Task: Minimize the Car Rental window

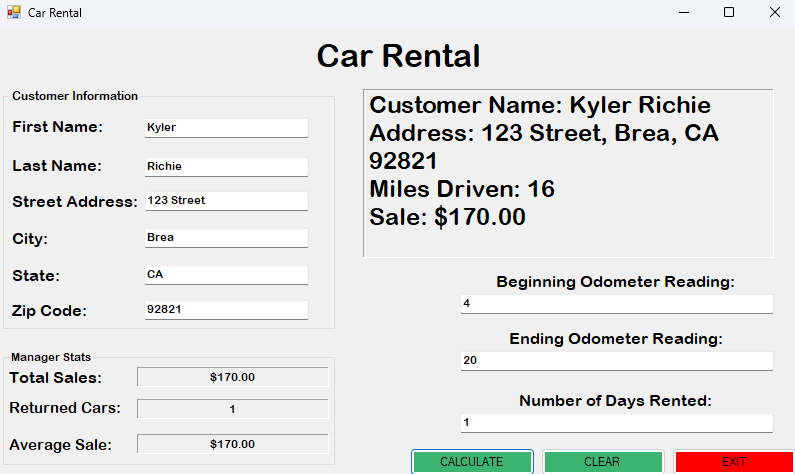Action: 682,13
